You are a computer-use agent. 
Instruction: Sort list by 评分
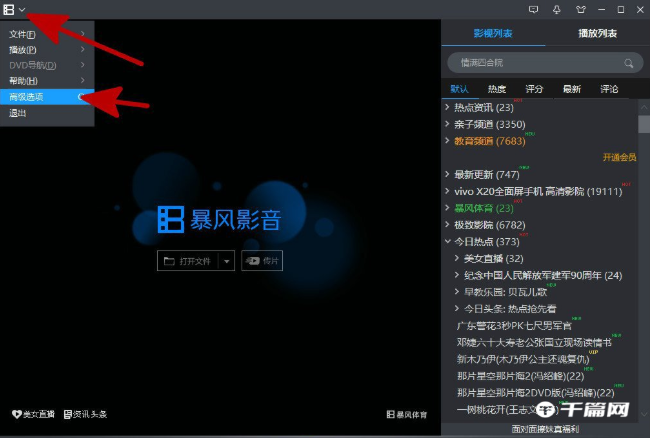534,89
